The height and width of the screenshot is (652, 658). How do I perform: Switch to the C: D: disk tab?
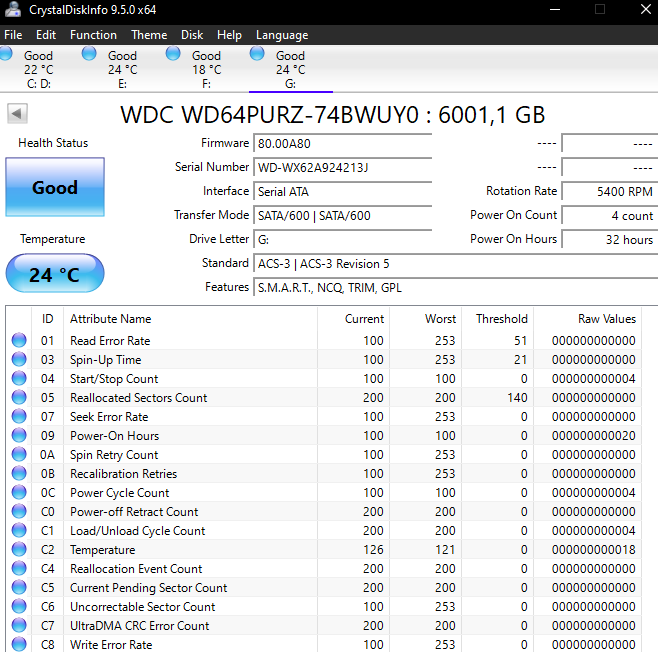(x=40, y=69)
